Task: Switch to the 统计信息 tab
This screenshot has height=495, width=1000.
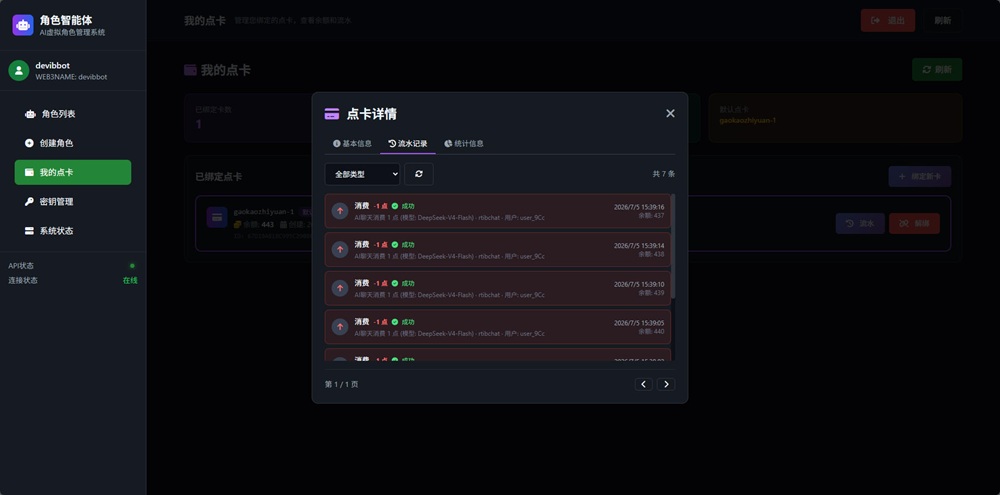Action: pos(464,144)
